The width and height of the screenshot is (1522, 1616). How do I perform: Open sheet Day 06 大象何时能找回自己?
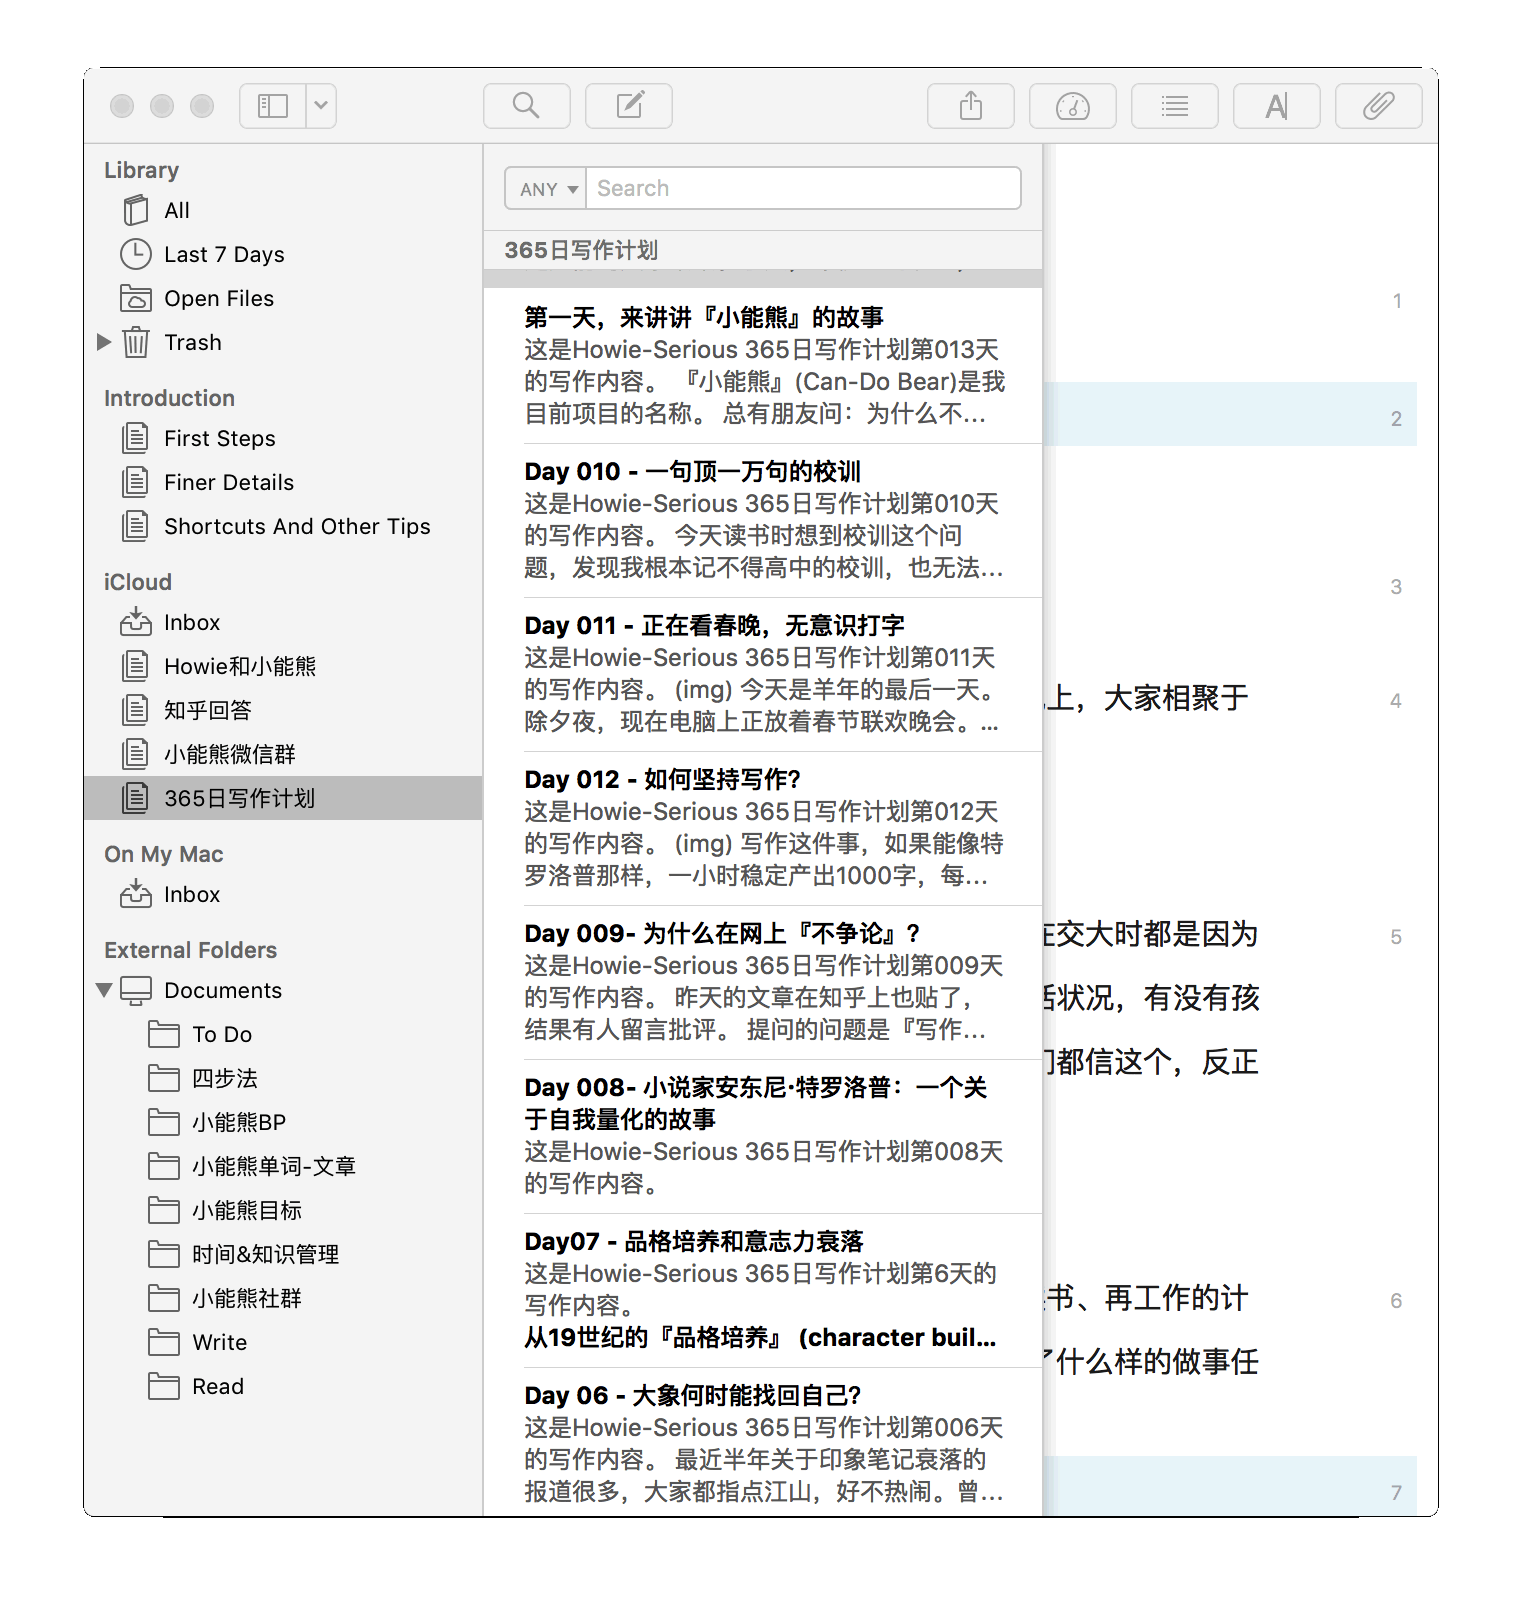[x=763, y=1442]
